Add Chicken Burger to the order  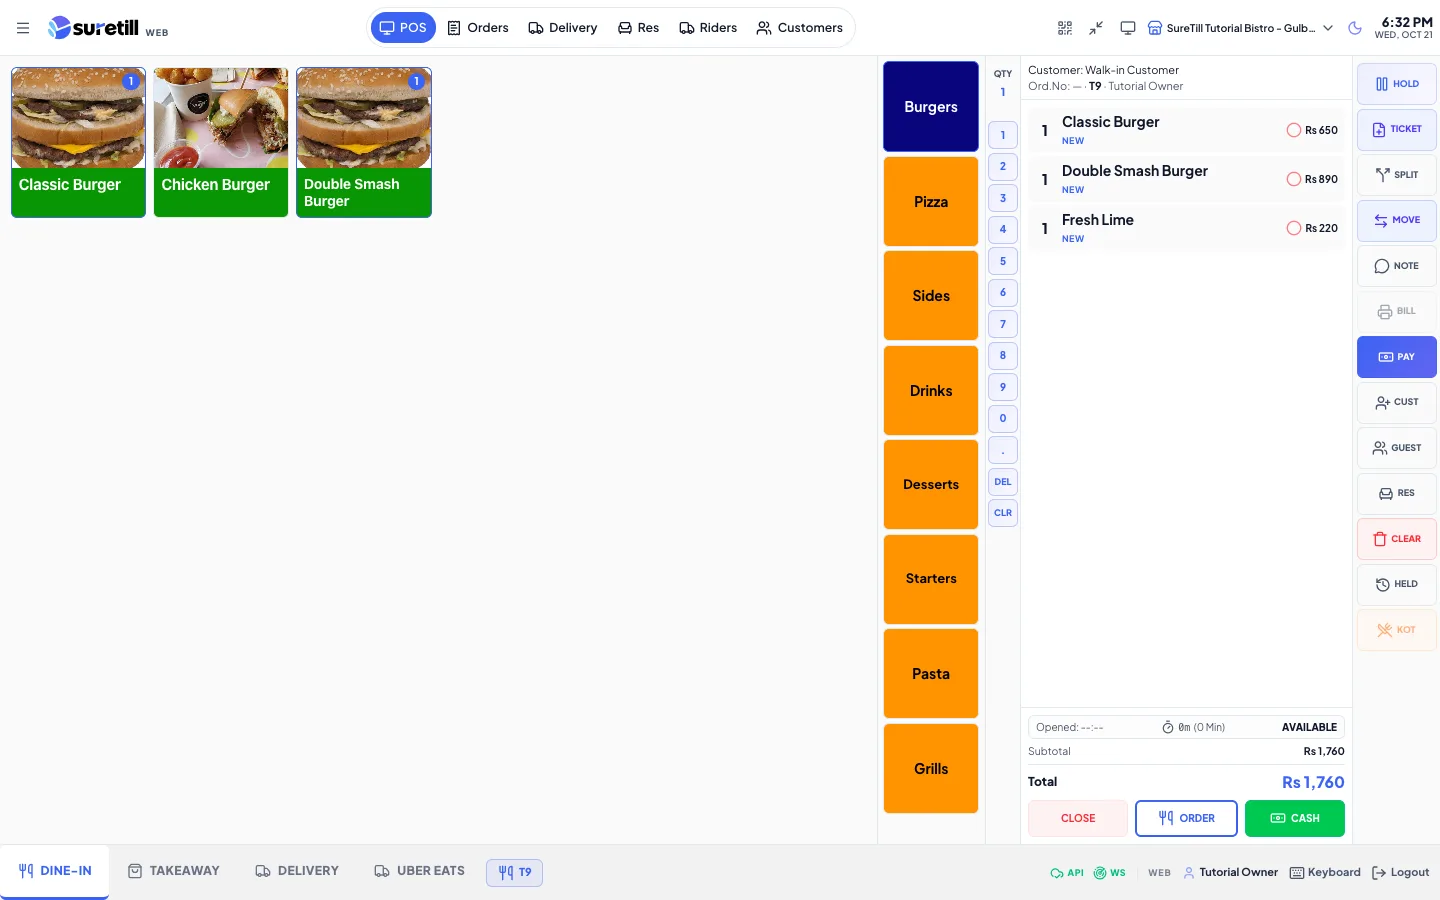pos(221,142)
